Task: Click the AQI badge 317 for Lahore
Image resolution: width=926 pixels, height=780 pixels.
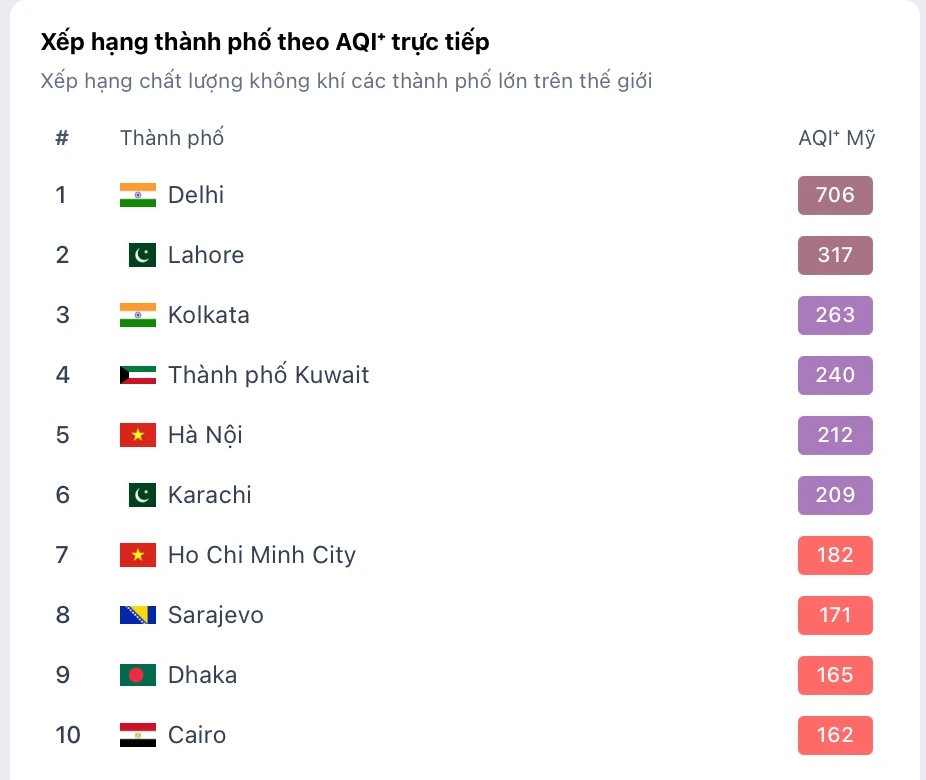Action: pyautogui.click(x=835, y=255)
